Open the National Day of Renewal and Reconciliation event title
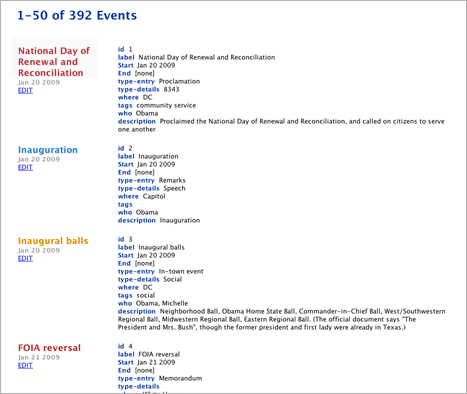The width and height of the screenshot is (467, 394). point(54,62)
